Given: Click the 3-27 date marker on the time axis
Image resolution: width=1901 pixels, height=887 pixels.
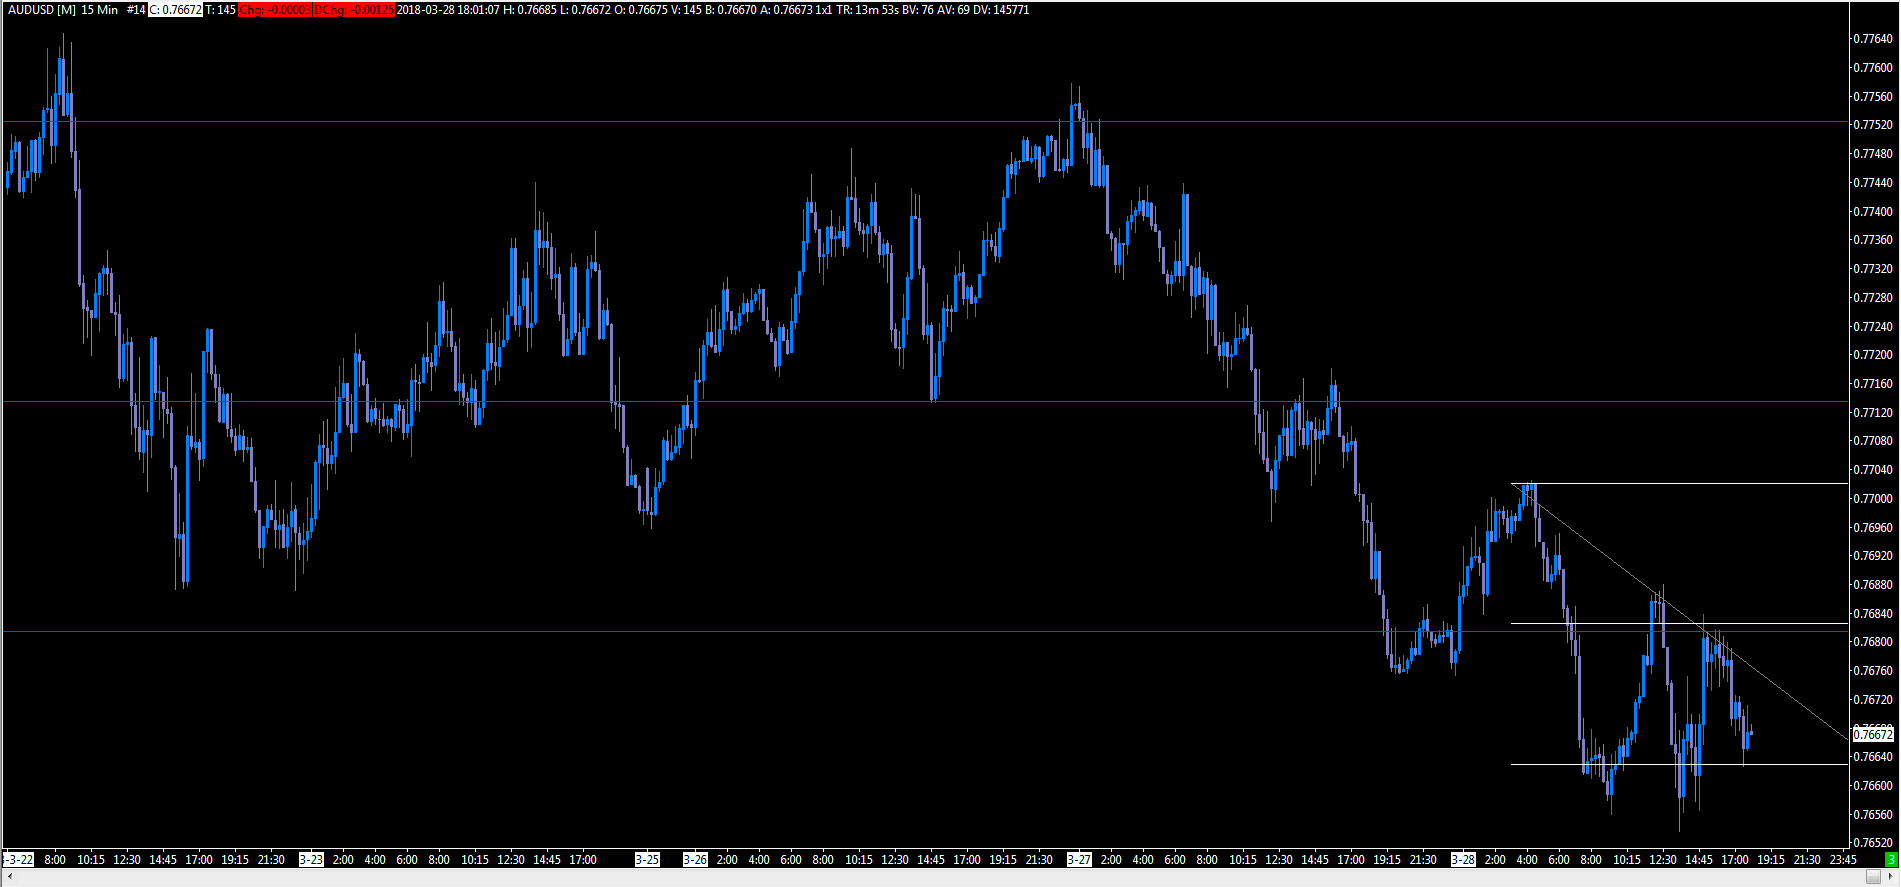Looking at the screenshot, I should 1080,859.
